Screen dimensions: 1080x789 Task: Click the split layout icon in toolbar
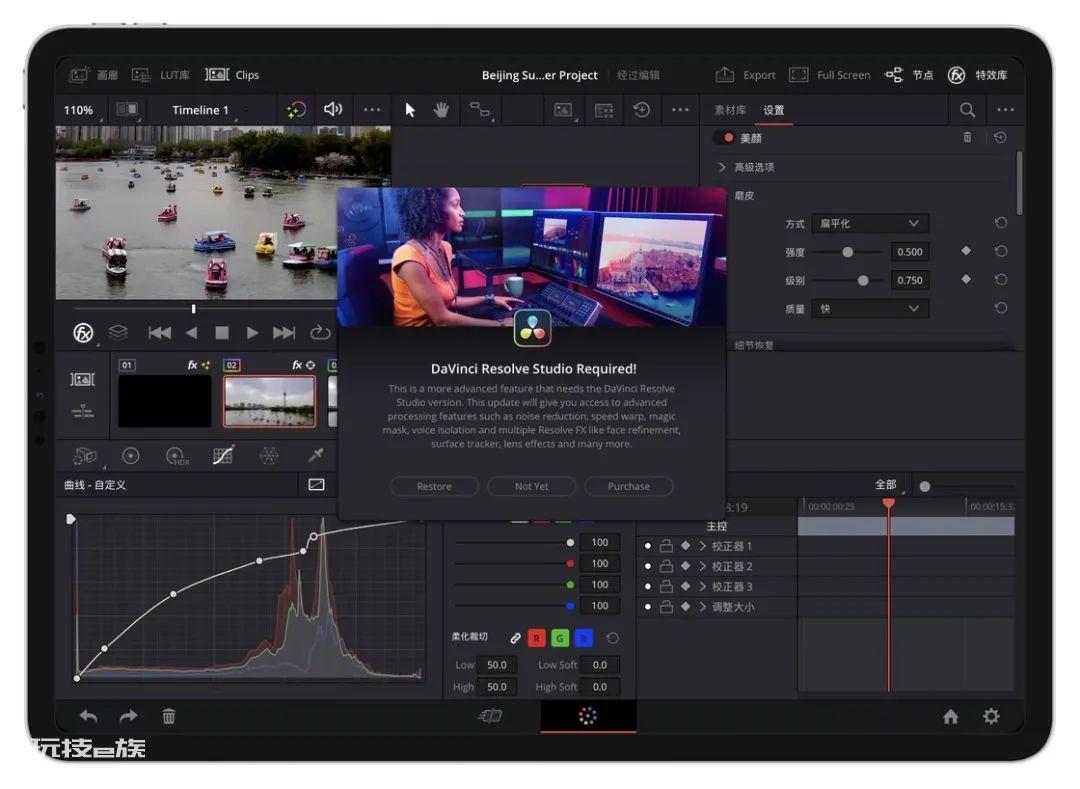coord(603,110)
